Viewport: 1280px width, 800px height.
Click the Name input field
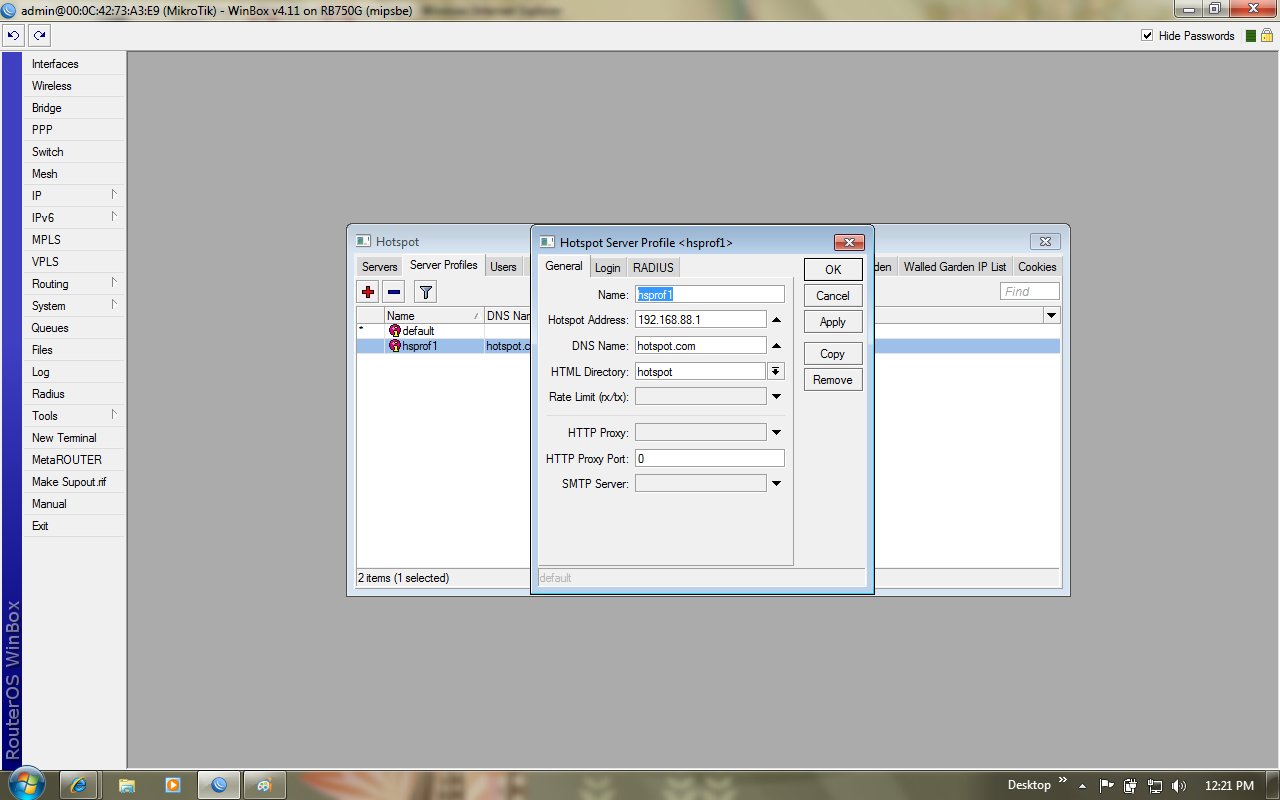[x=710, y=294]
